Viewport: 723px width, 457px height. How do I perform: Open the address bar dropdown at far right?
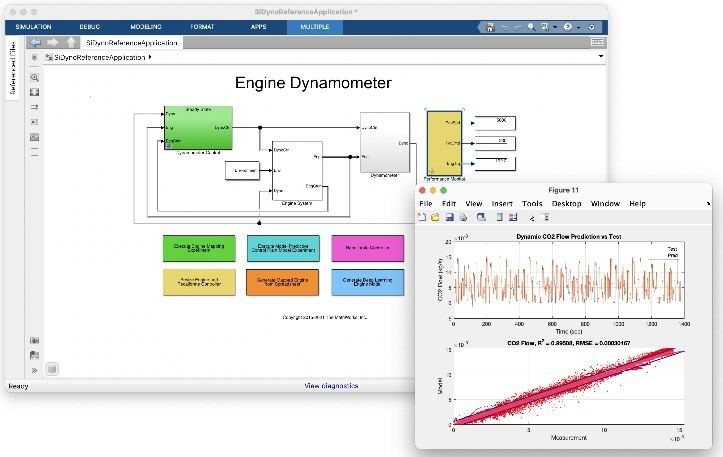tap(601, 57)
